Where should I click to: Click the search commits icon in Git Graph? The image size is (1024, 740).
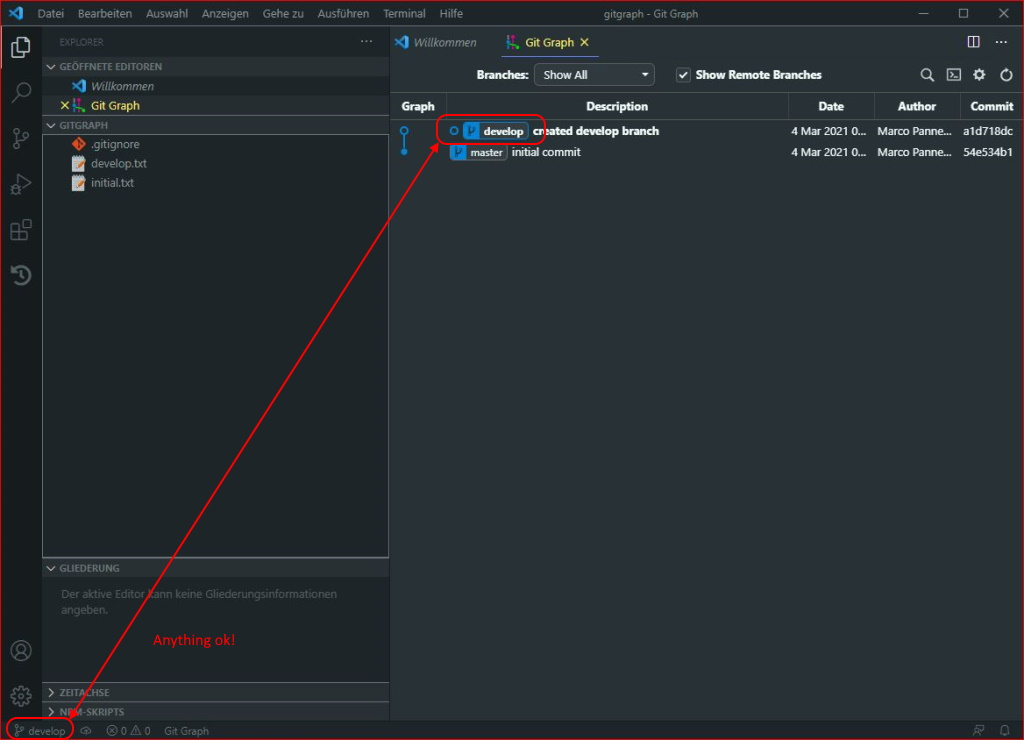927,74
